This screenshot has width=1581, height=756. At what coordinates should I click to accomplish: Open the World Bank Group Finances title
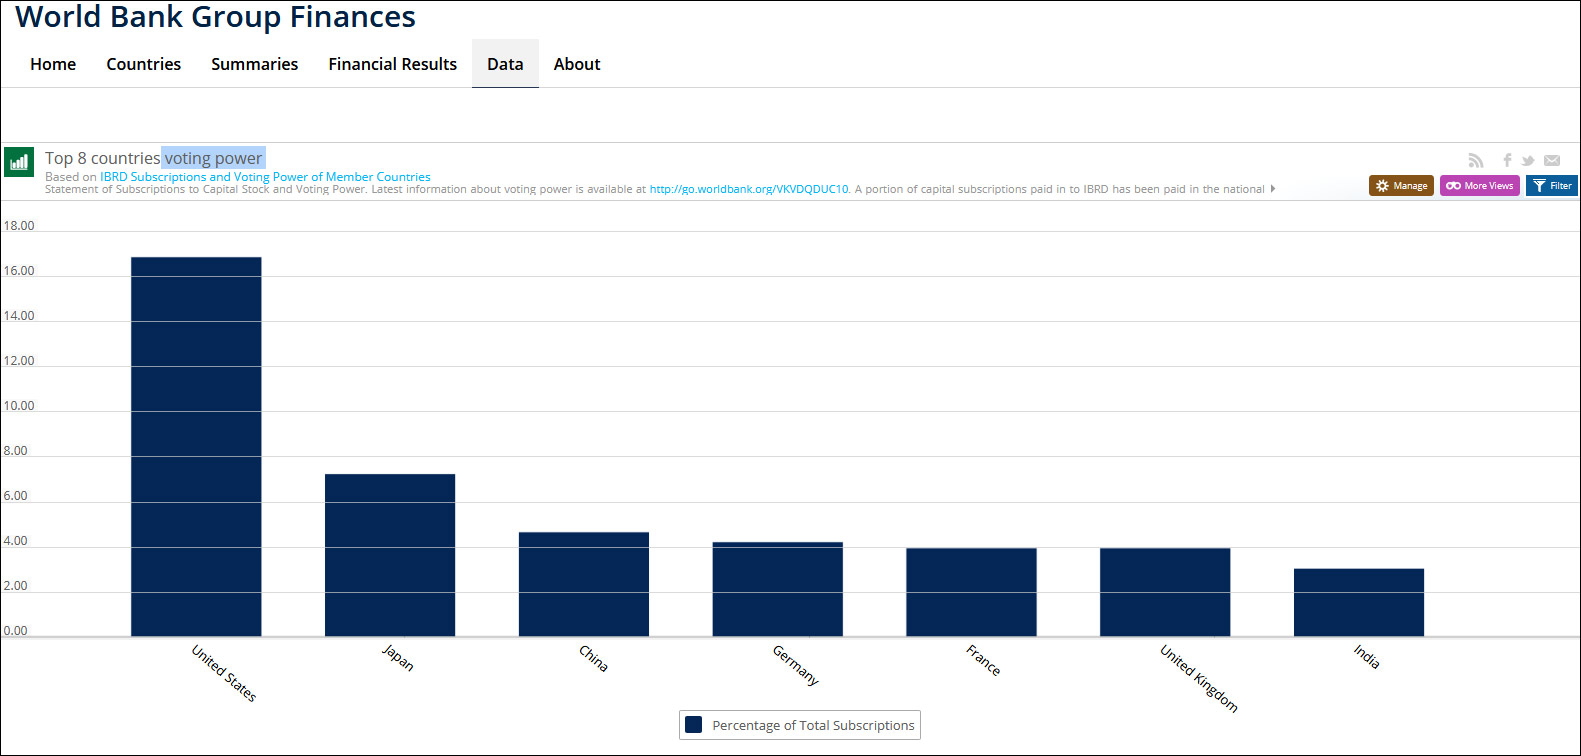[x=215, y=17]
